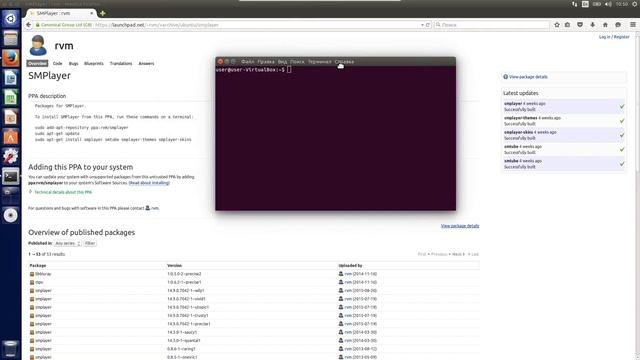Open the Ubuntu Dash search launcher
Screen dimensions: 640x360
pyautogui.click(x=11, y=19)
